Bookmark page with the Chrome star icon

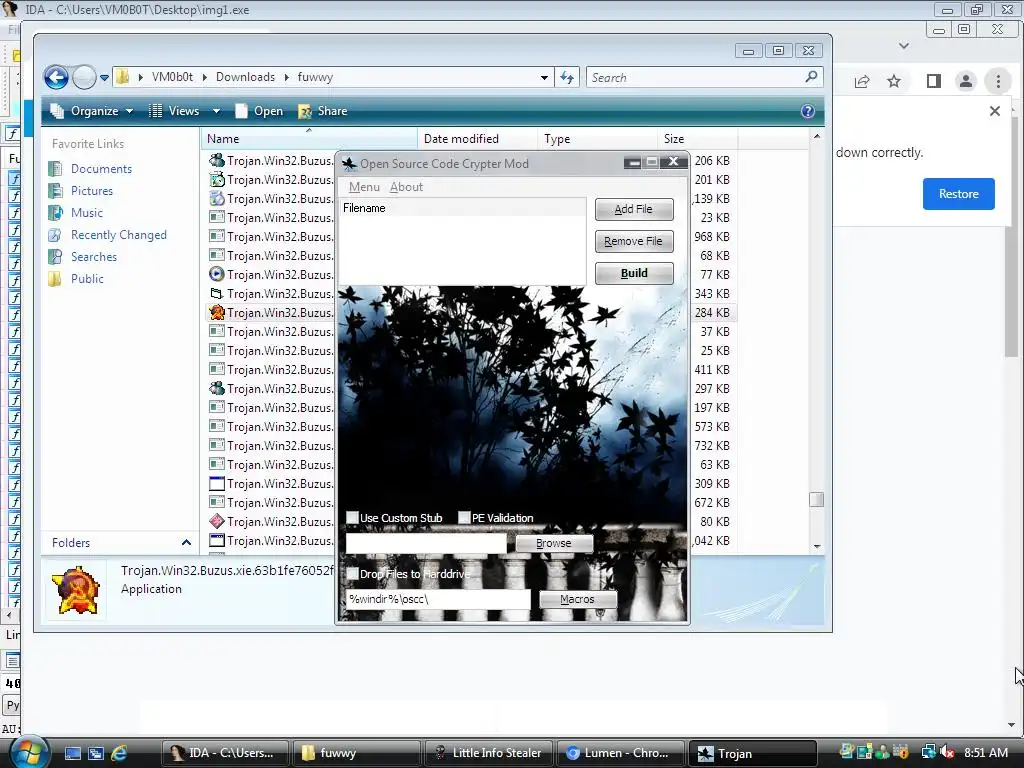(x=894, y=81)
